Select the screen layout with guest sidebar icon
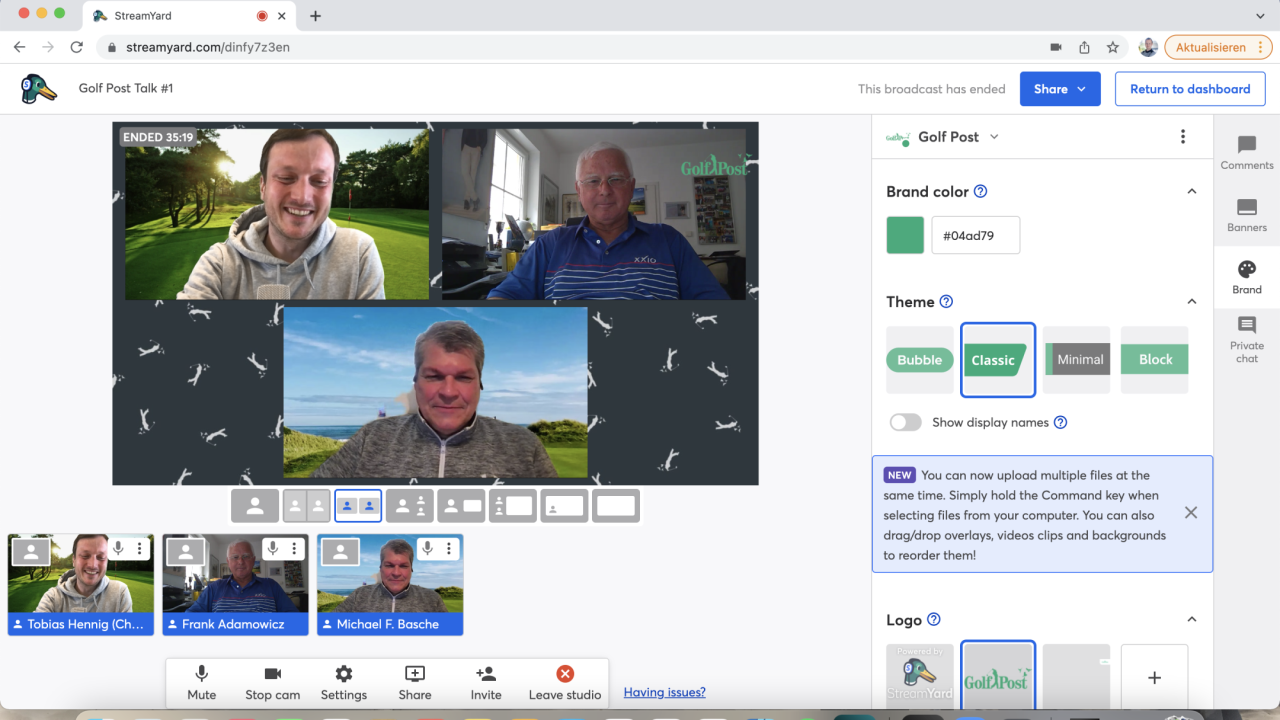 pyautogui.click(x=513, y=506)
